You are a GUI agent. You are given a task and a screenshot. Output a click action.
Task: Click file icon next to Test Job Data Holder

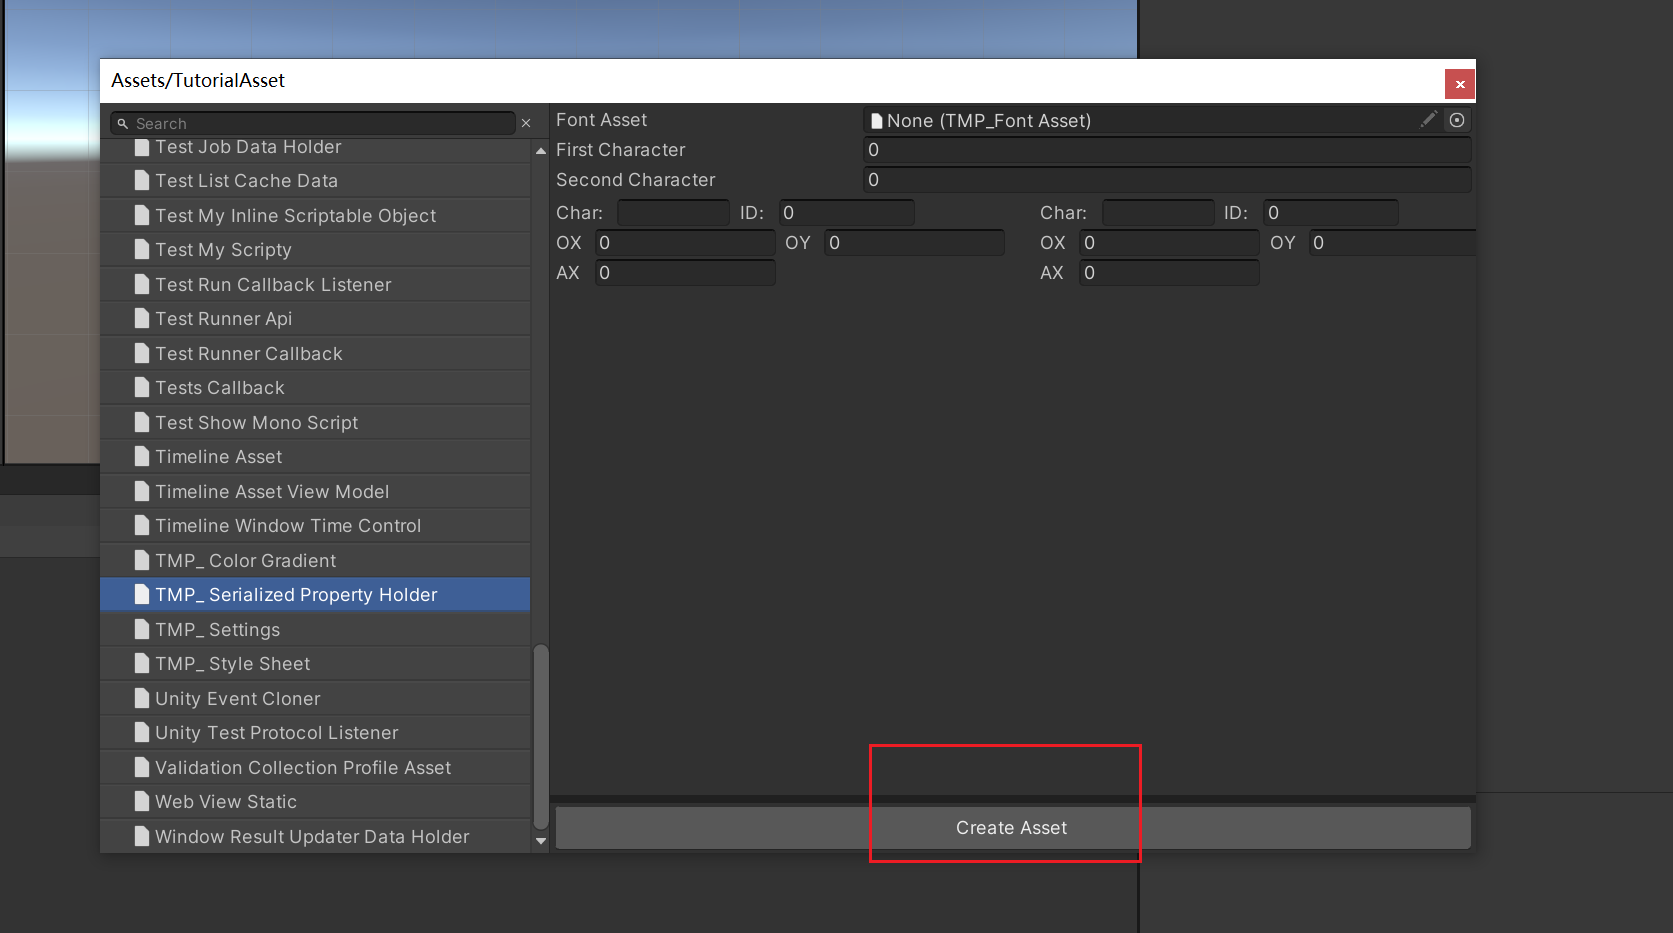coord(142,147)
